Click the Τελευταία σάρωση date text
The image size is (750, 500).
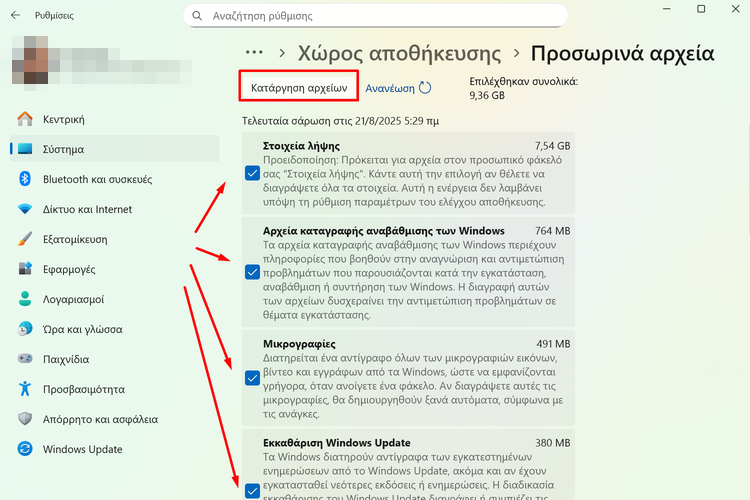340,121
